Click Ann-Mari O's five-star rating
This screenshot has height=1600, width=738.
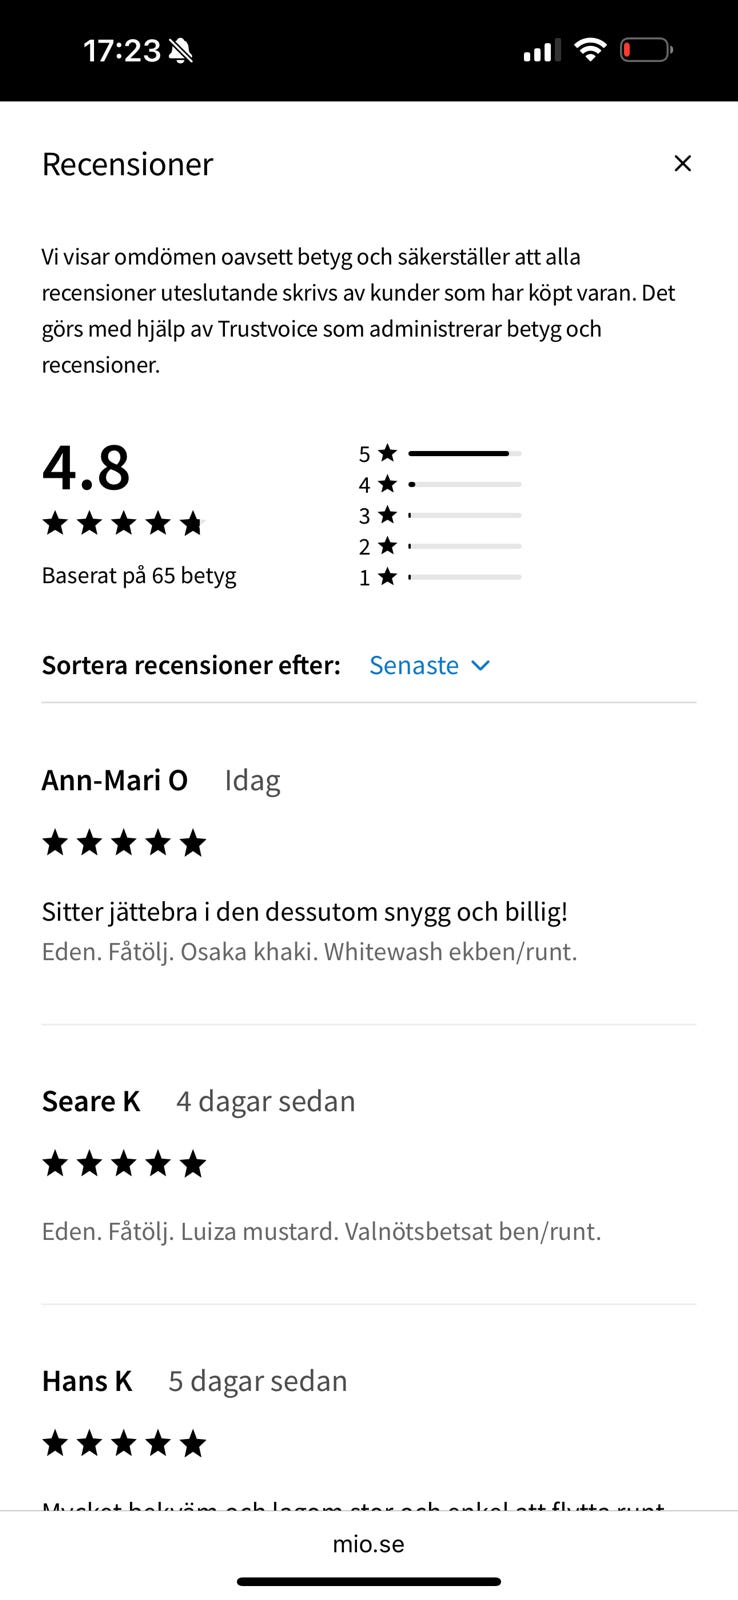[x=123, y=843]
